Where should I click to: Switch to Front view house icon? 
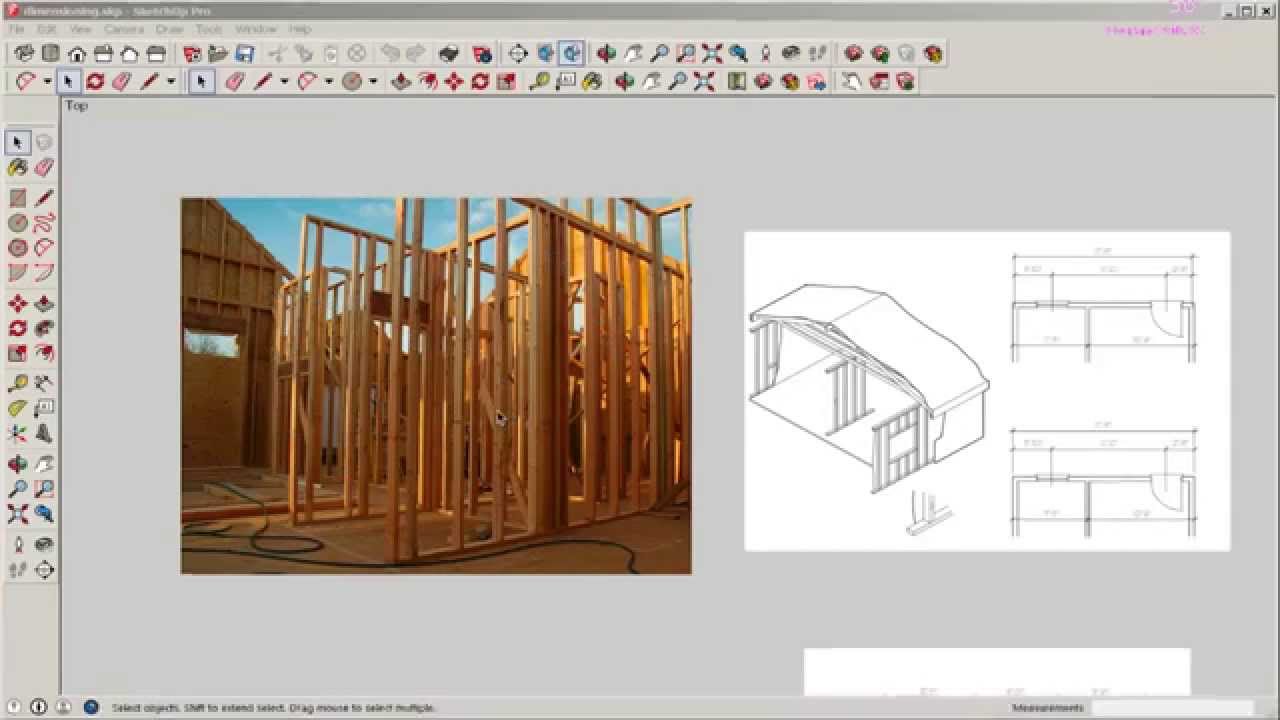click(77, 53)
